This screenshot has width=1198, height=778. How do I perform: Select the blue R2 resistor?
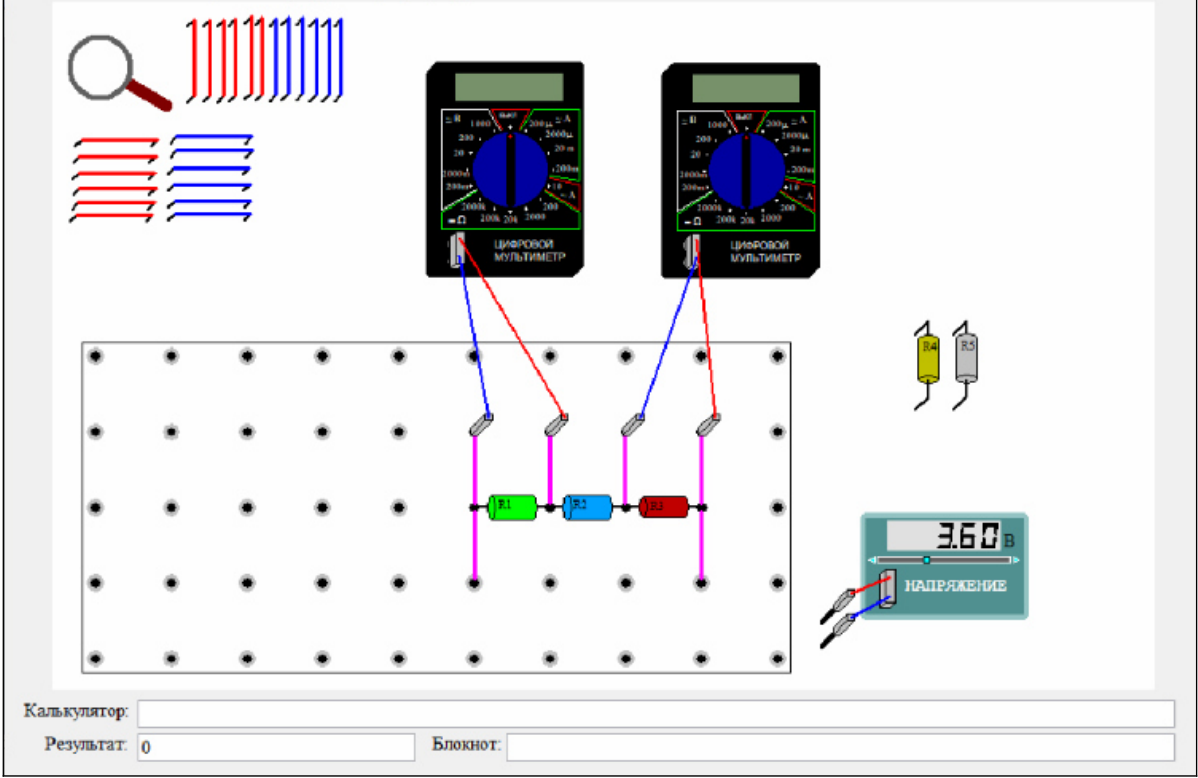(587, 507)
